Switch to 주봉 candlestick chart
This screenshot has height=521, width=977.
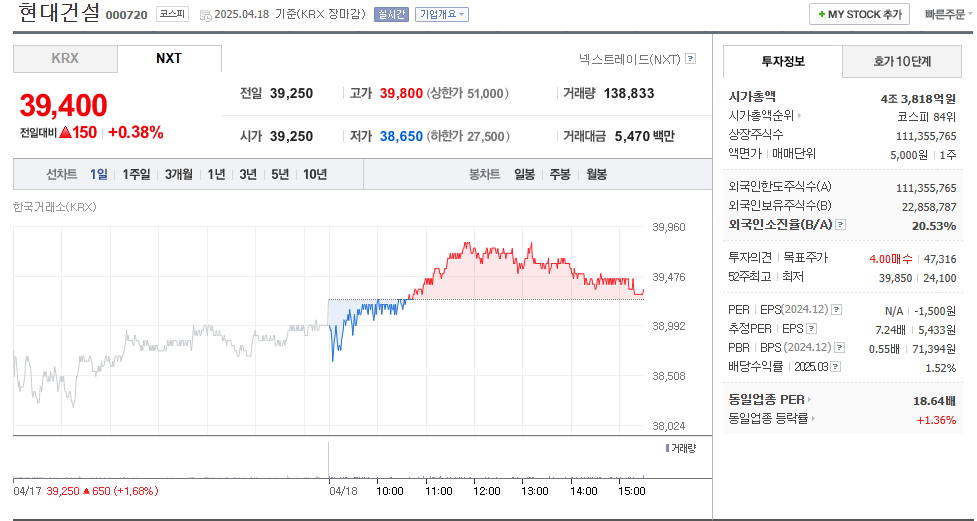pyautogui.click(x=560, y=174)
